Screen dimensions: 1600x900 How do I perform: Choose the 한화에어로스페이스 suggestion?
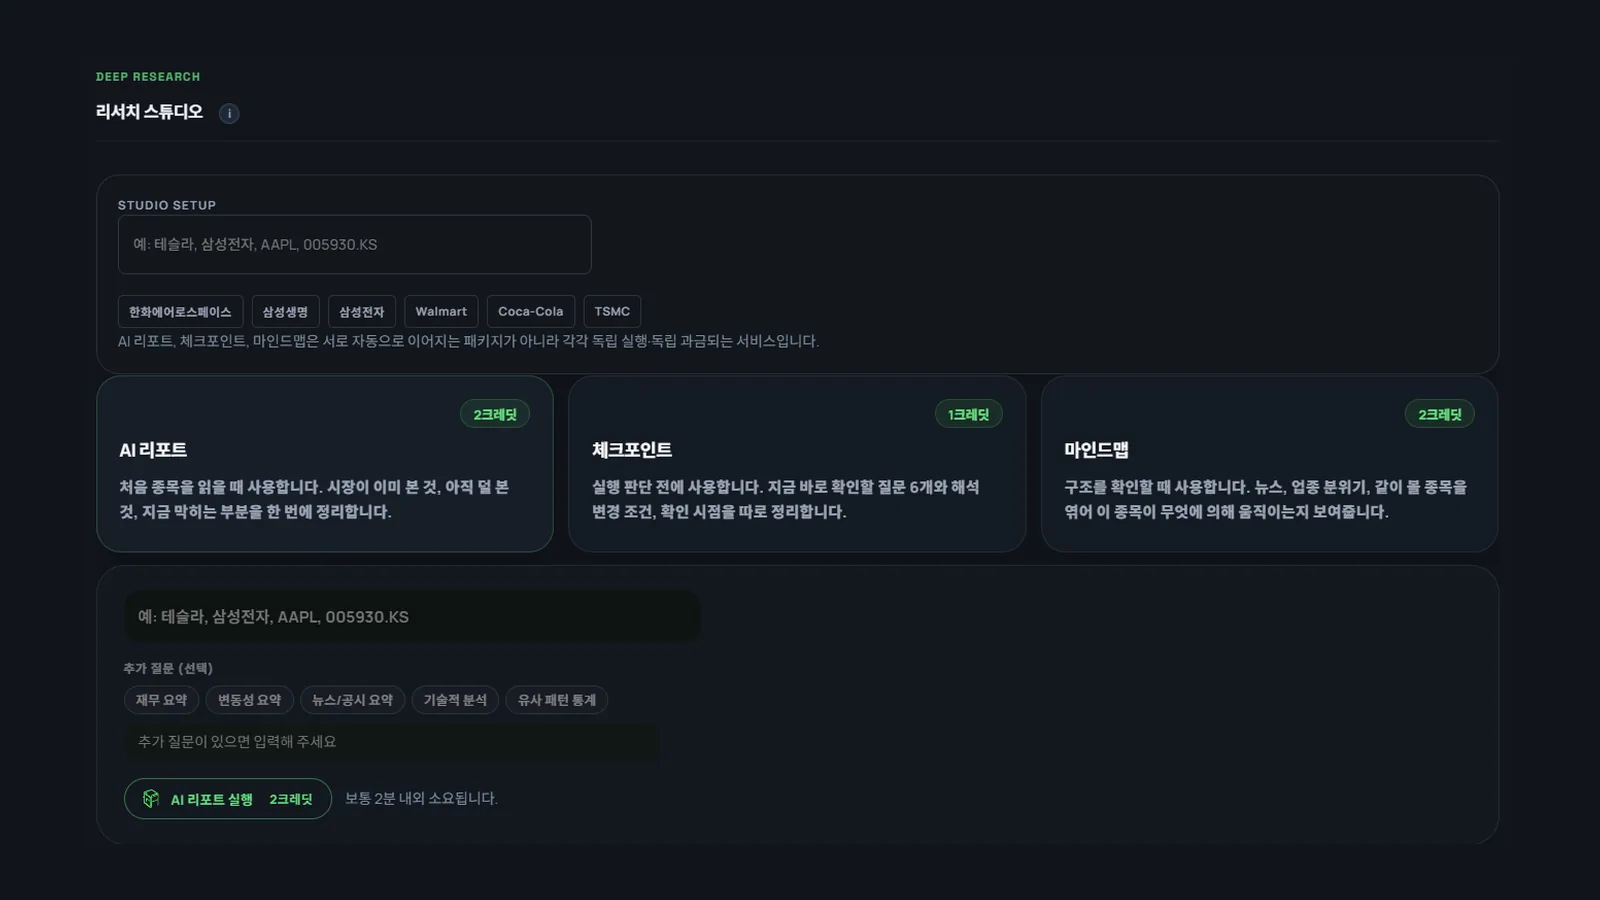tap(179, 311)
